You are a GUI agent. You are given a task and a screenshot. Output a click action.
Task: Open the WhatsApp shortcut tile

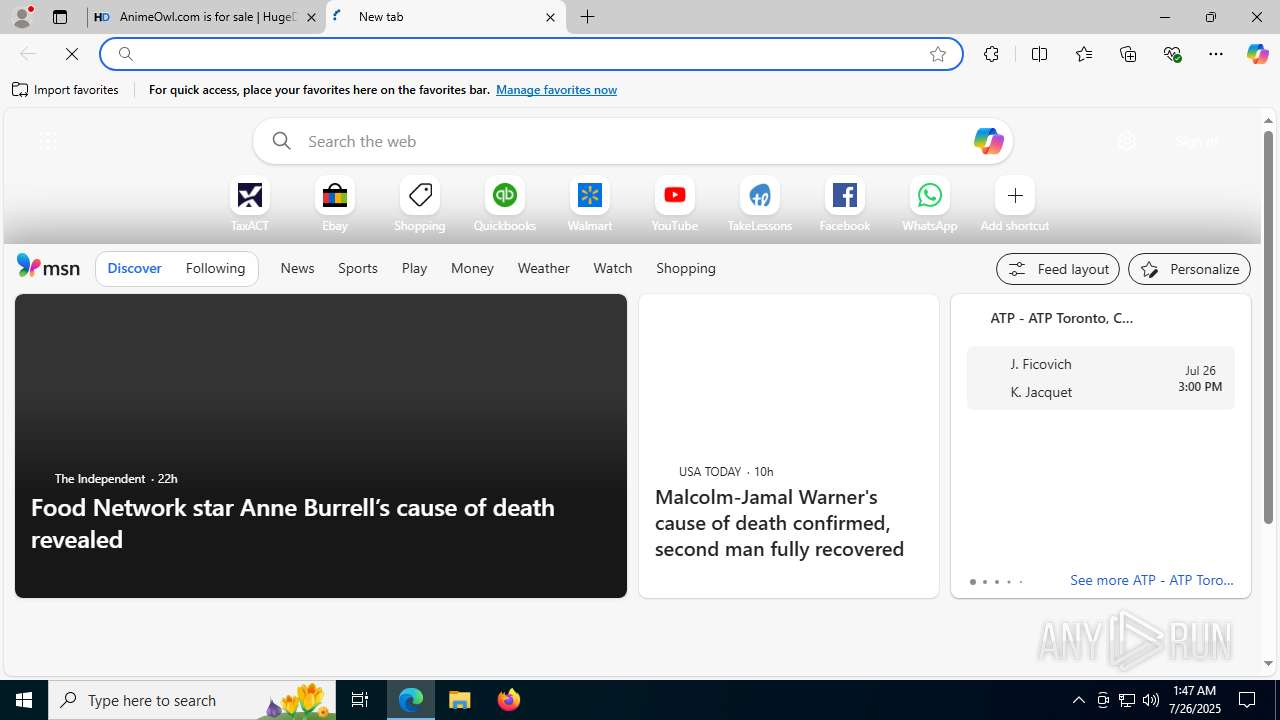(x=930, y=205)
